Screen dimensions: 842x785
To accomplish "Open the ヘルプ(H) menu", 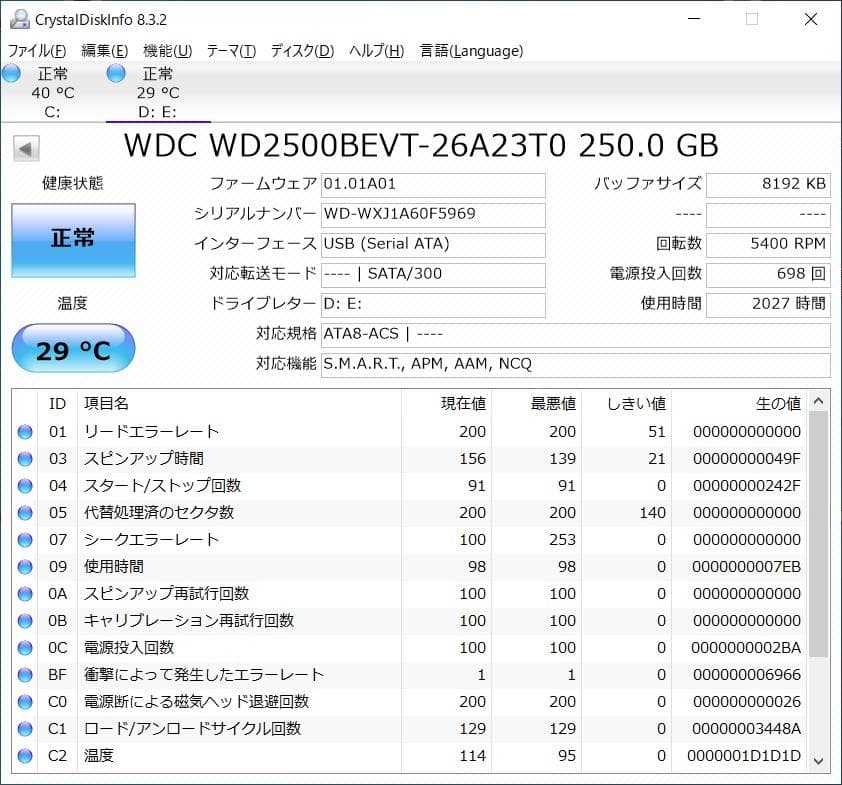I will point(376,50).
